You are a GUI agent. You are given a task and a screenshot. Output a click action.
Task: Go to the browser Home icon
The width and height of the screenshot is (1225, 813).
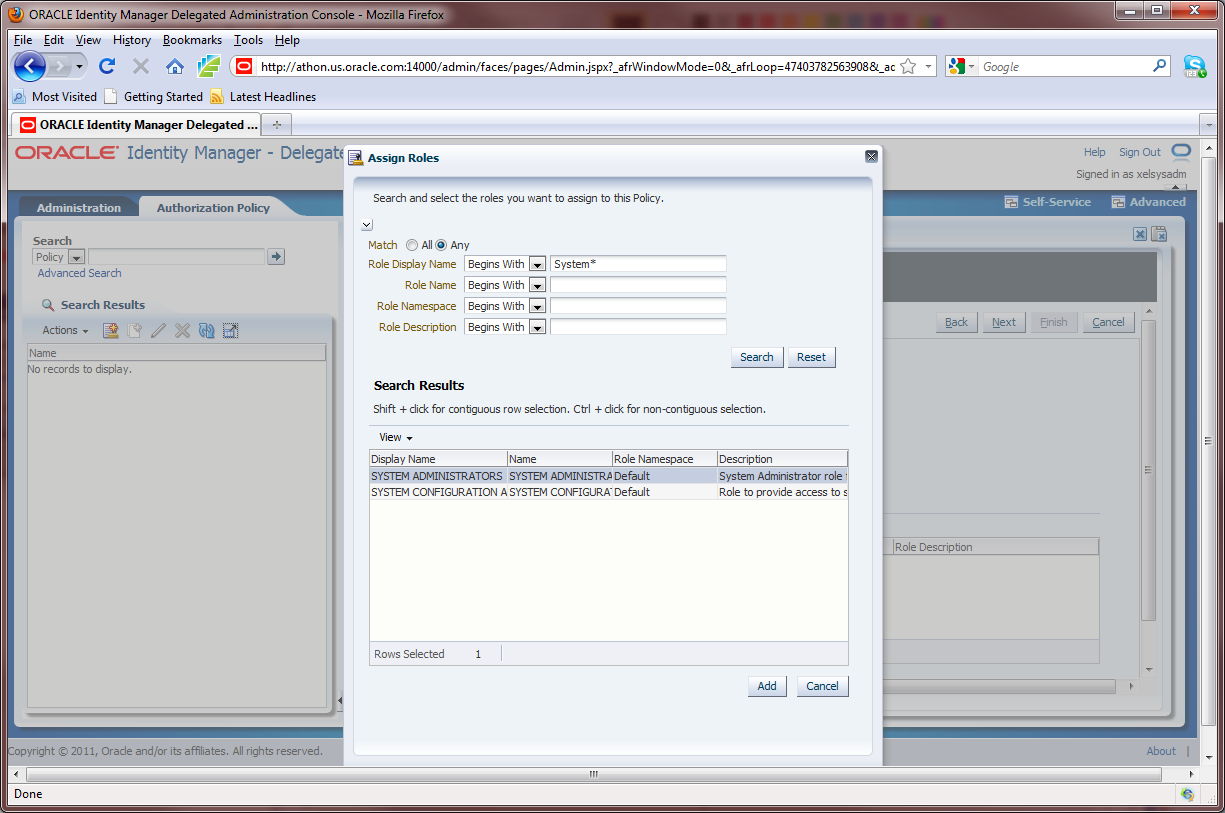coord(175,67)
